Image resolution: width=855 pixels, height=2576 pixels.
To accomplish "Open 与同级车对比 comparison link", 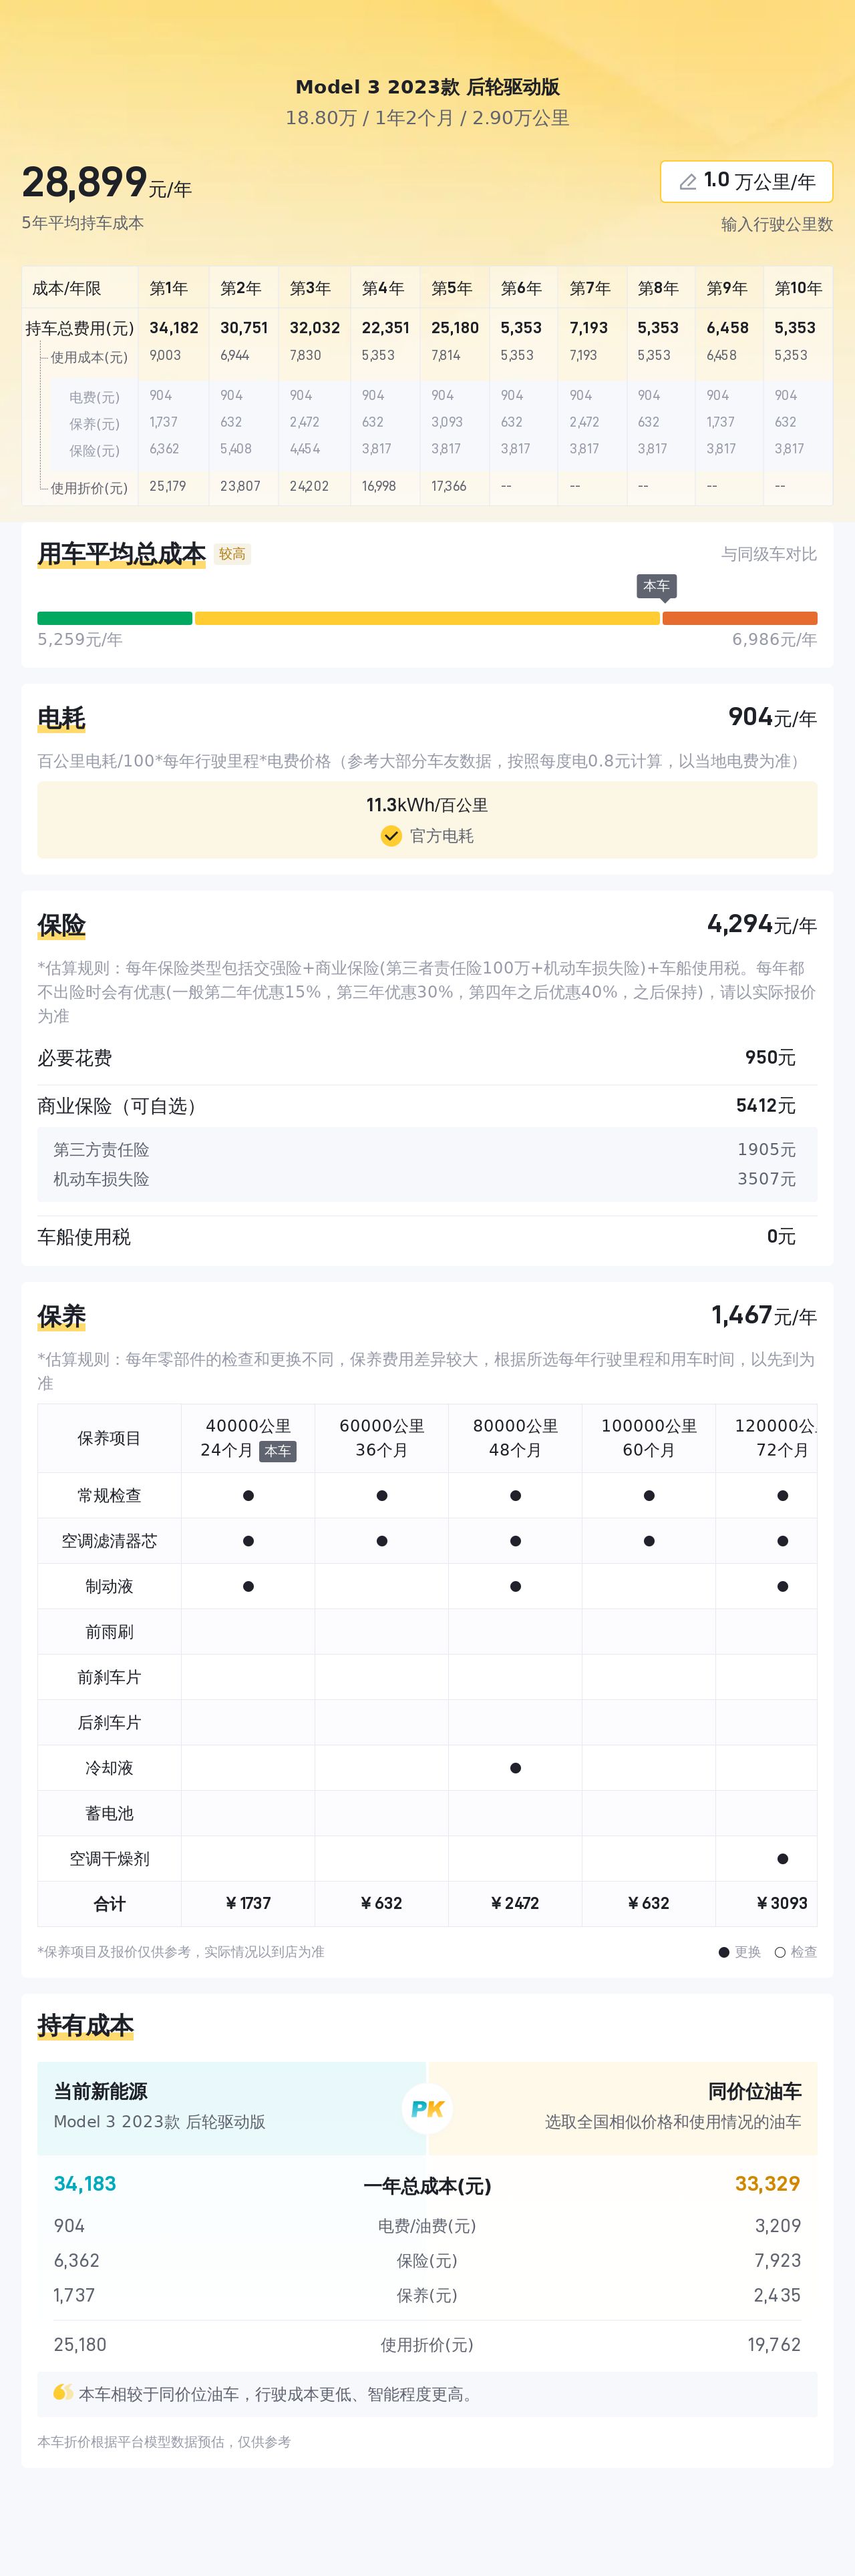I will (x=769, y=554).
